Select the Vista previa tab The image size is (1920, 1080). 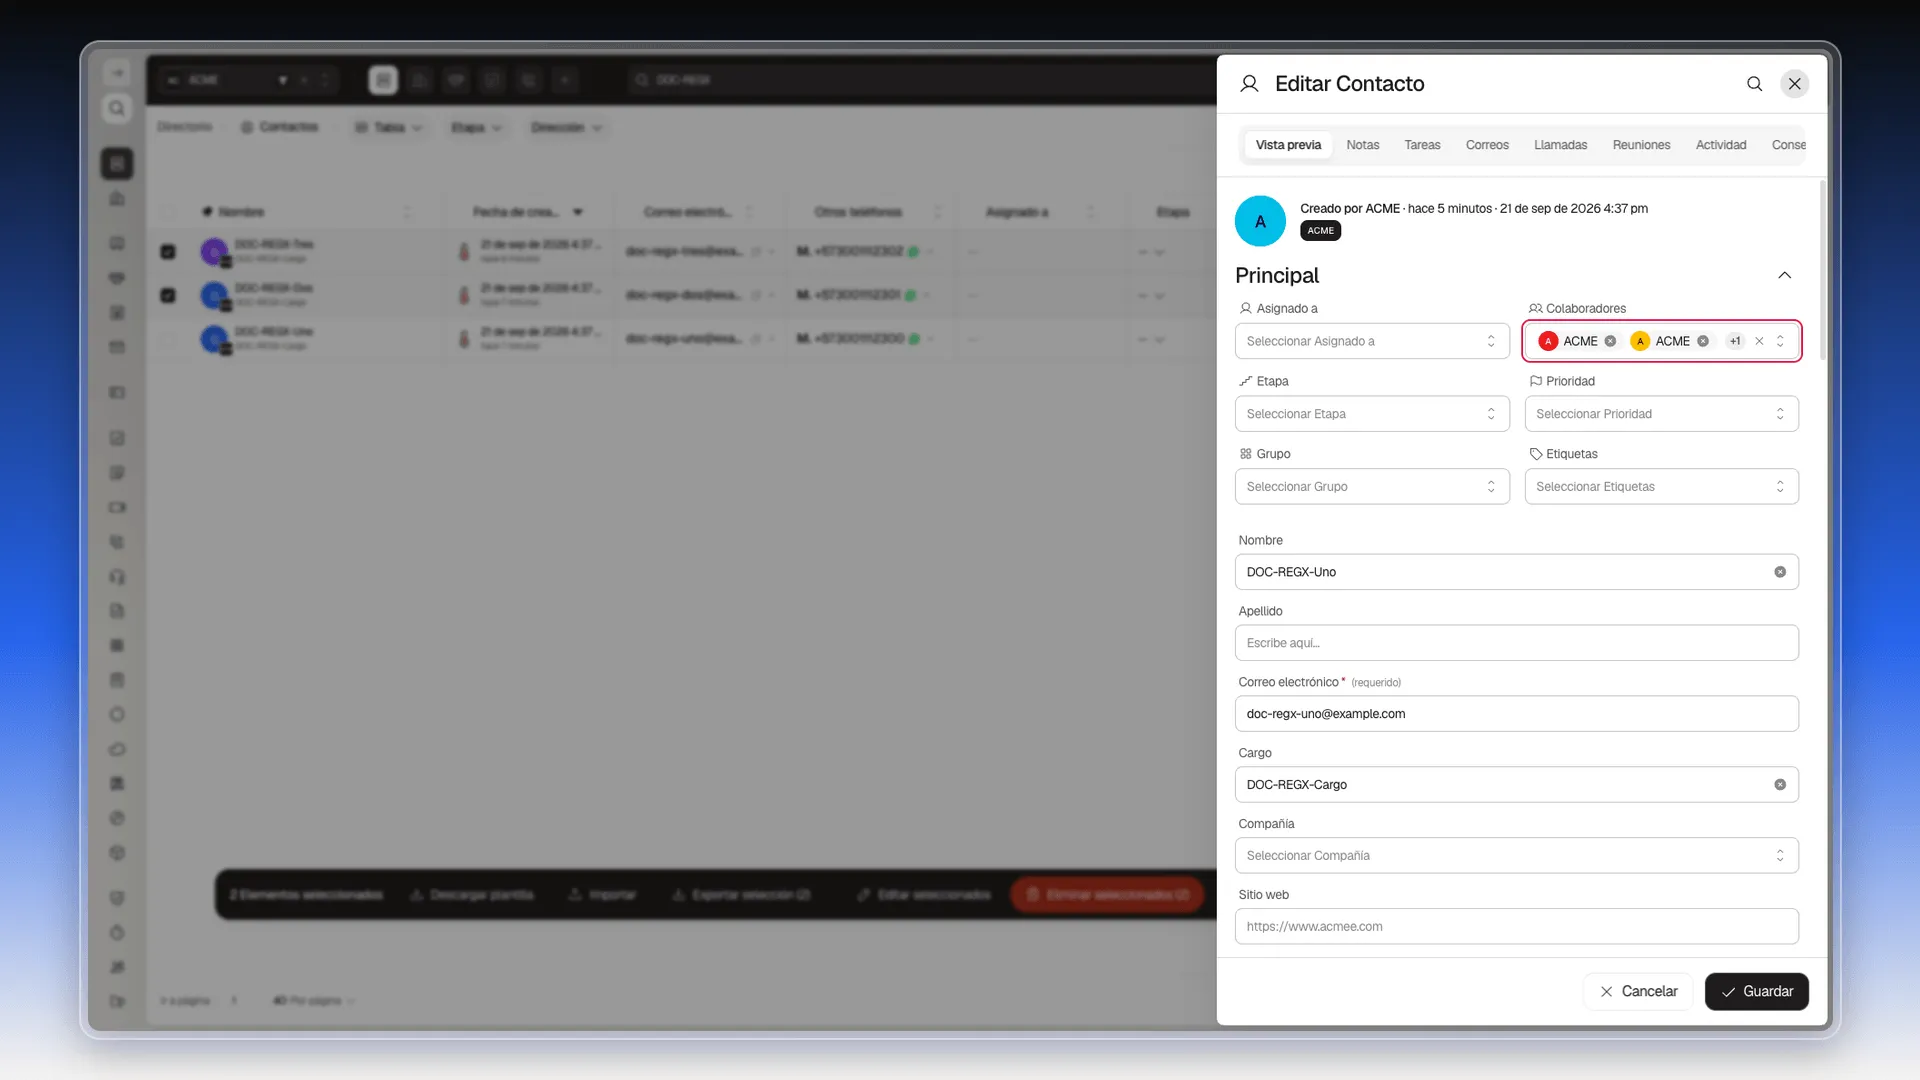(1288, 145)
